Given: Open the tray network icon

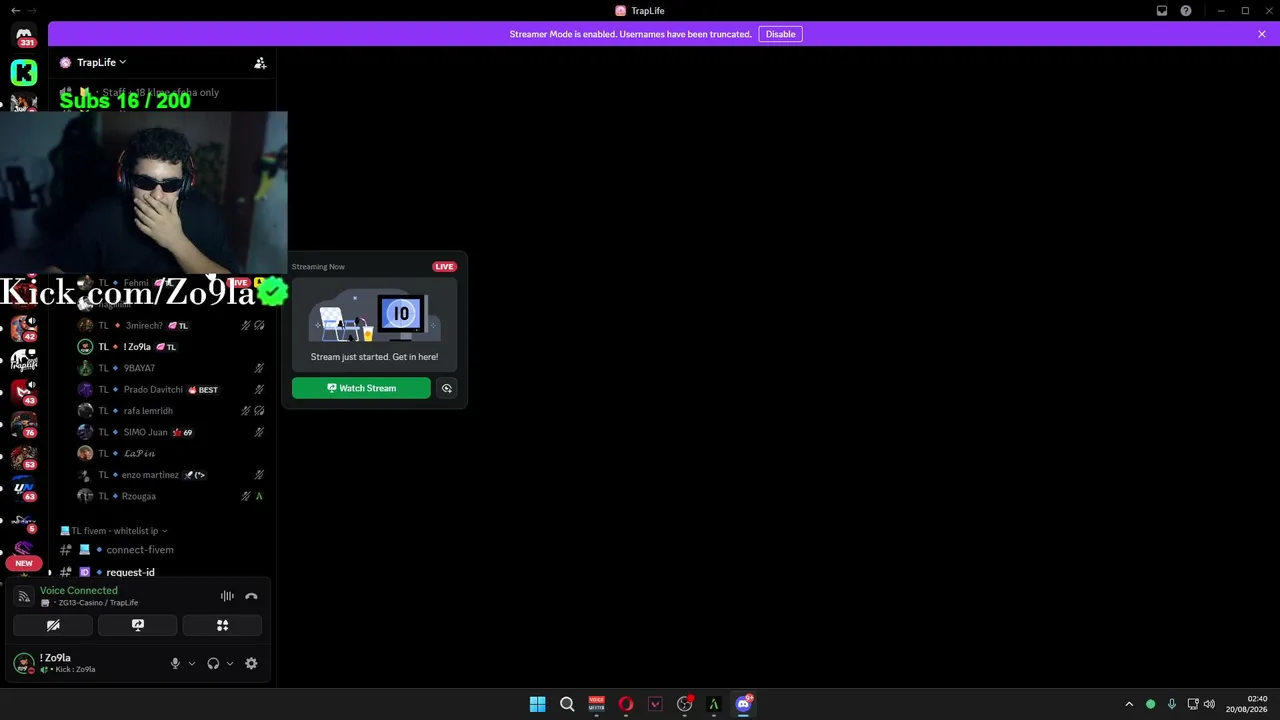Looking at the screenshot, I should tap(1192, 704).
